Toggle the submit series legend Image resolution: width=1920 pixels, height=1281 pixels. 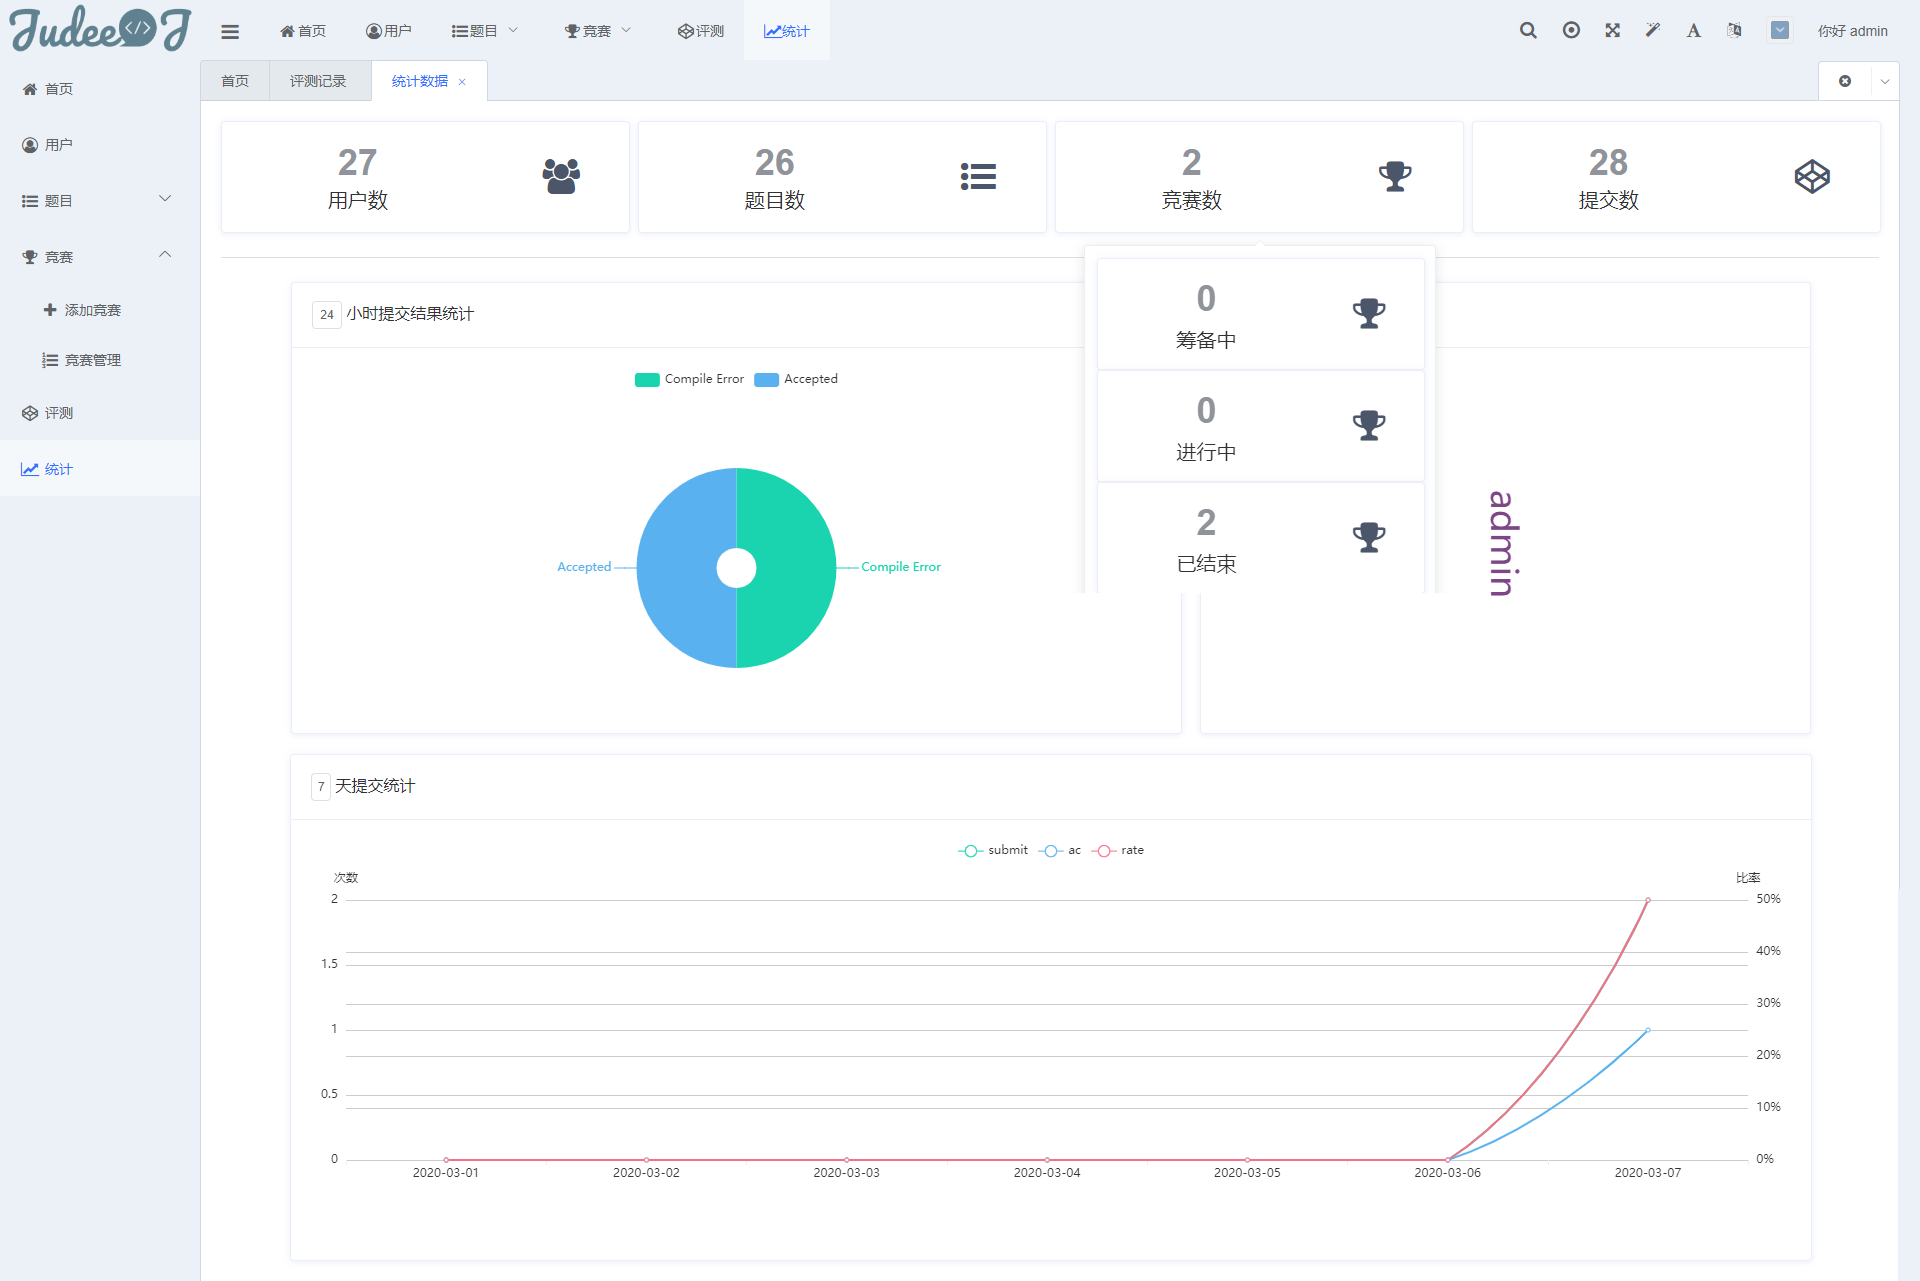point(993,850)
